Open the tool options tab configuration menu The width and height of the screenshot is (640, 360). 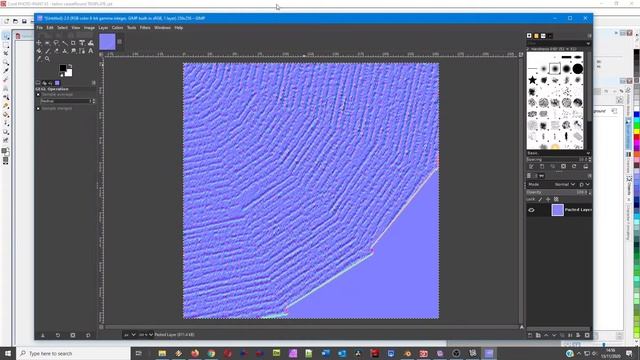point(93,83)
